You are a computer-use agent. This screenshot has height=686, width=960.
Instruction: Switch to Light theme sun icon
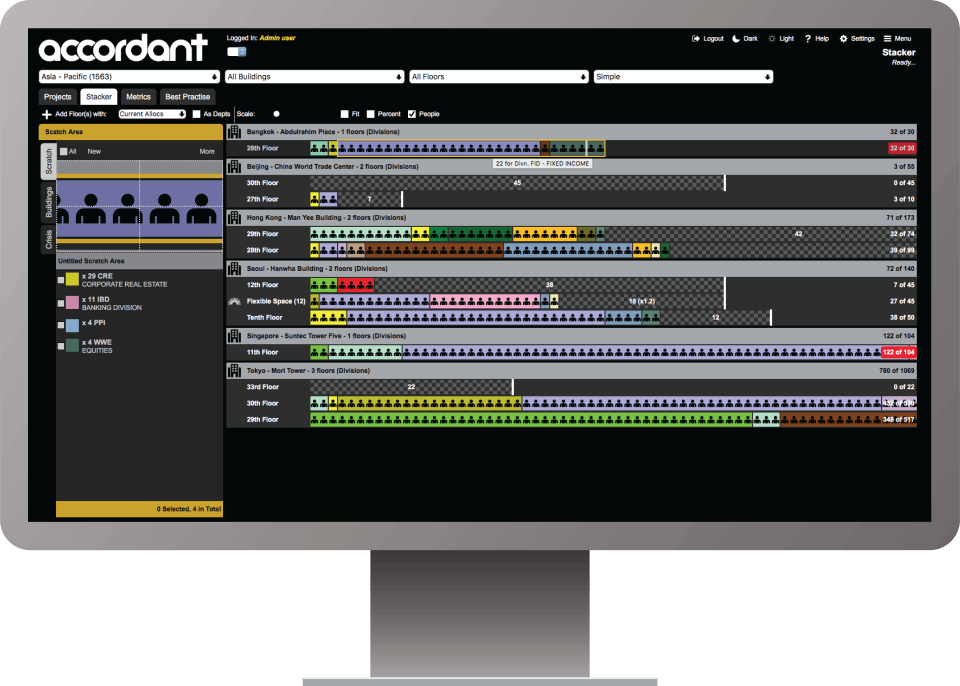click(x=772, y=39)
